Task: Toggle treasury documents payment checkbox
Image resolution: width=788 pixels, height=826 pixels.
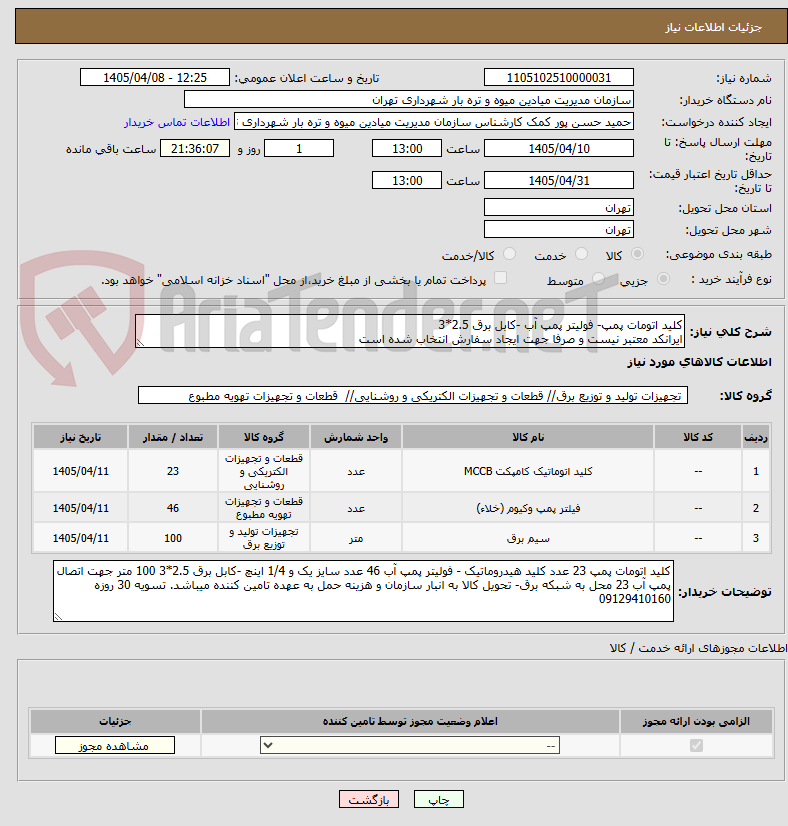Action: pos(500,278)
